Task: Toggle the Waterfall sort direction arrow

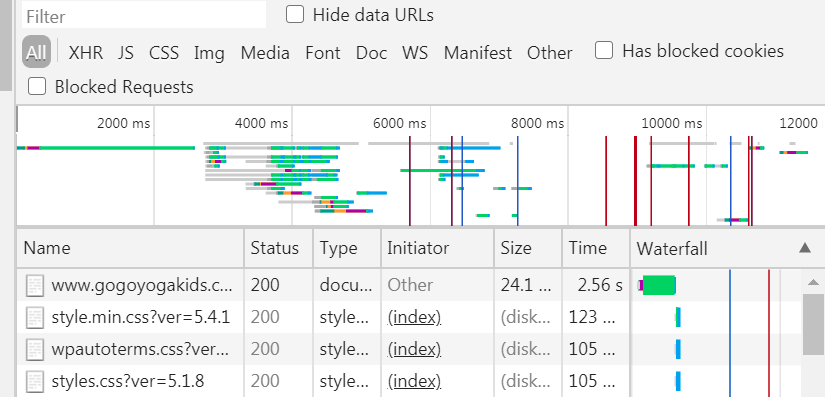Action: tap(805, 248)
